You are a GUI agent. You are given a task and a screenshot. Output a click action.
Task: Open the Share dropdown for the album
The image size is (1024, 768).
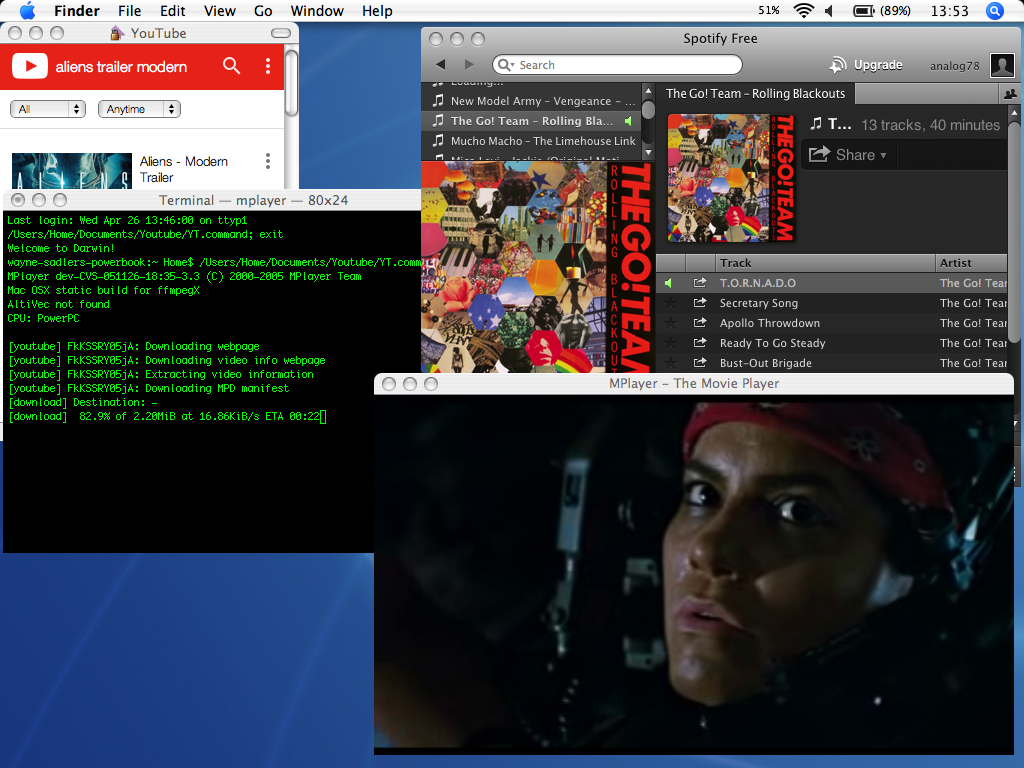(x=848, y=155)
